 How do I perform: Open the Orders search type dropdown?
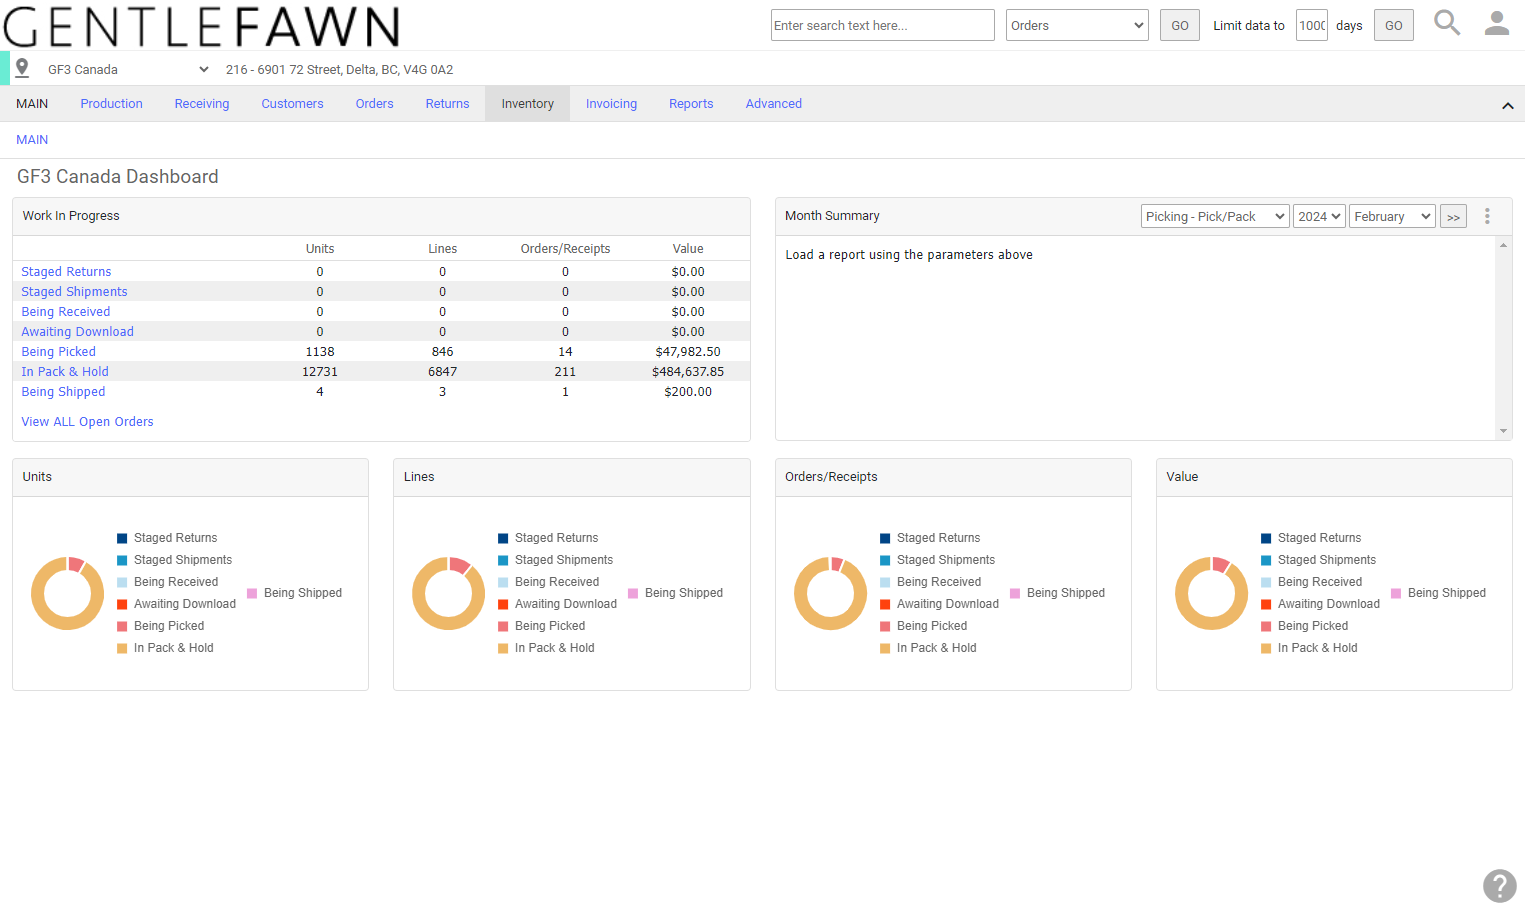(1077, 25)
